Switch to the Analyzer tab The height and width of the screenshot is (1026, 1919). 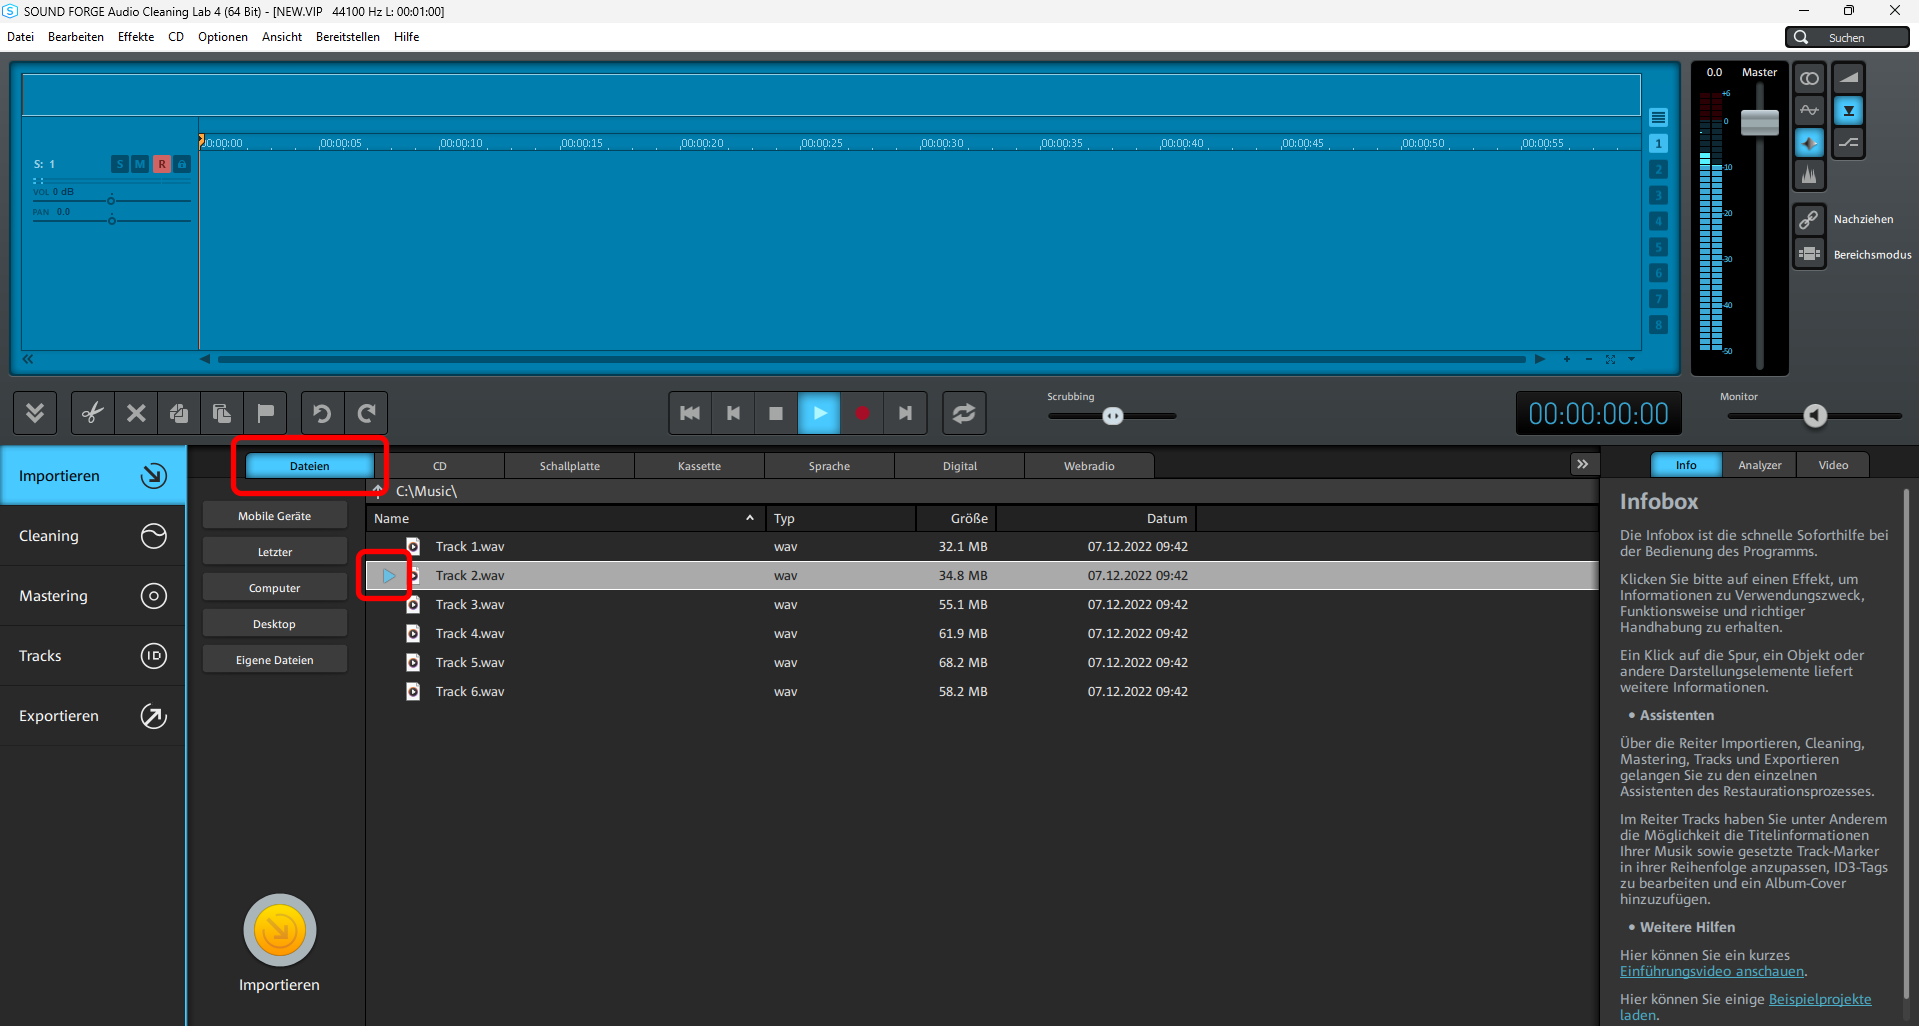[1760, 465]
